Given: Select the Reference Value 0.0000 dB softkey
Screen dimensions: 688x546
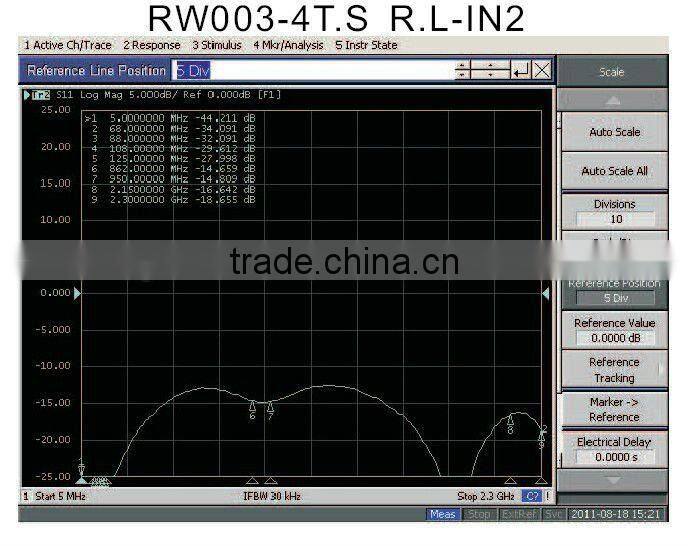Looking at the screenshot, I should tap(614, 330).
